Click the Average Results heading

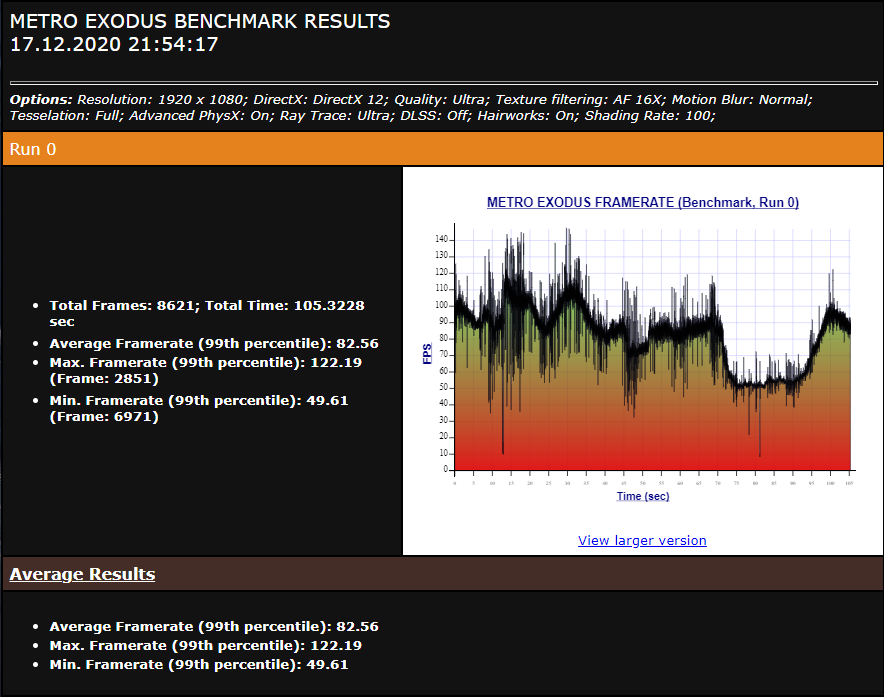coord(82,574)
